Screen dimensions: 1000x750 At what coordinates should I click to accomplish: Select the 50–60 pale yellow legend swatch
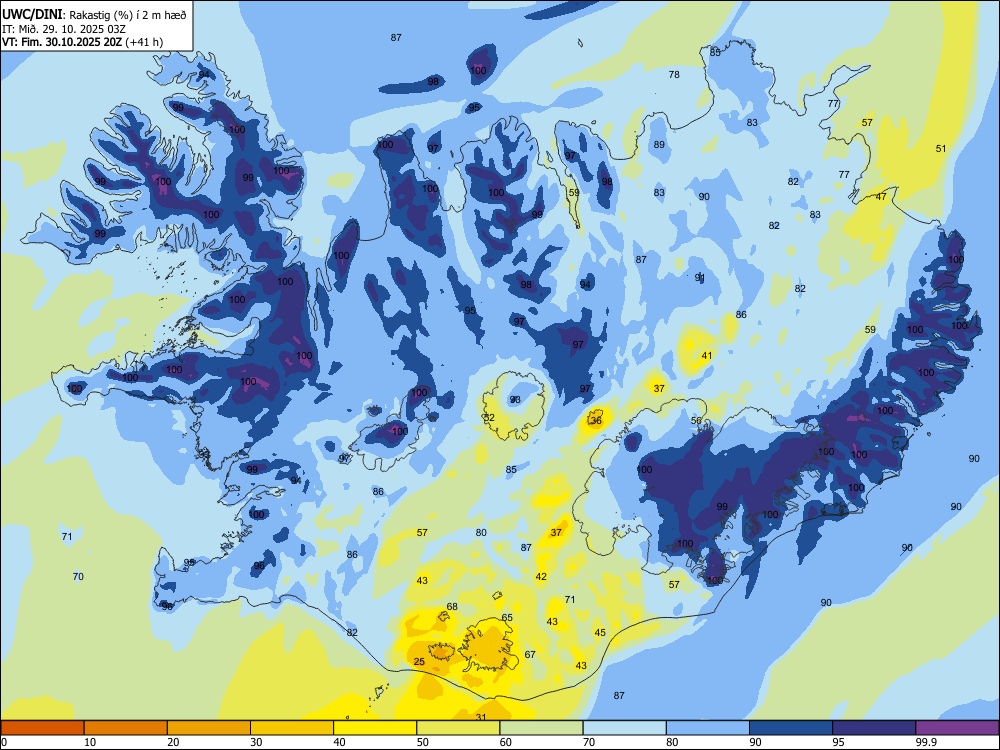(x=458, y=728)
